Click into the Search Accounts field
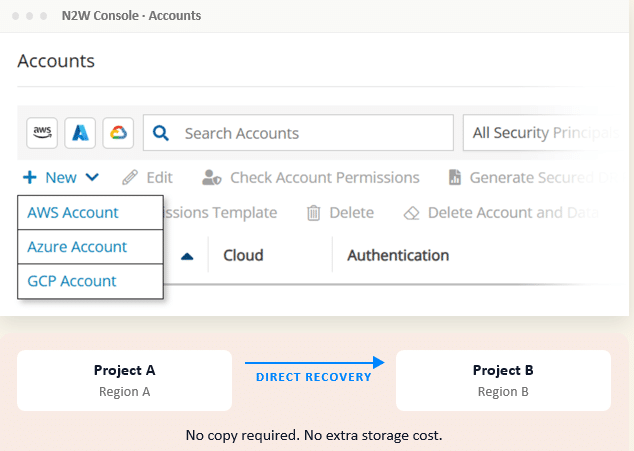This screenshot has height=451, width=634. (298, 133)
